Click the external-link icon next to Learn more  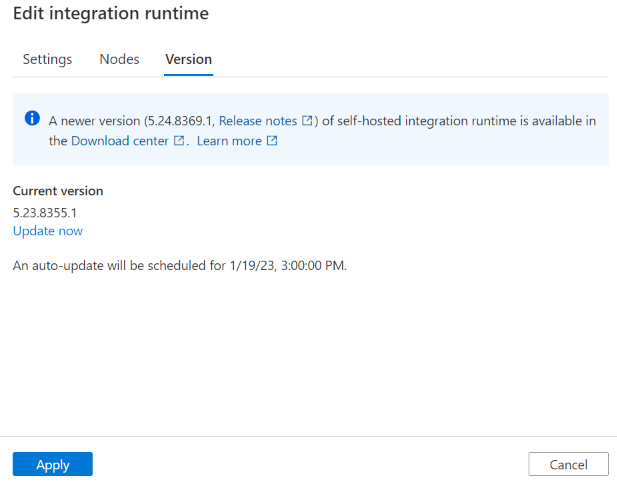(x=272, y=141)
